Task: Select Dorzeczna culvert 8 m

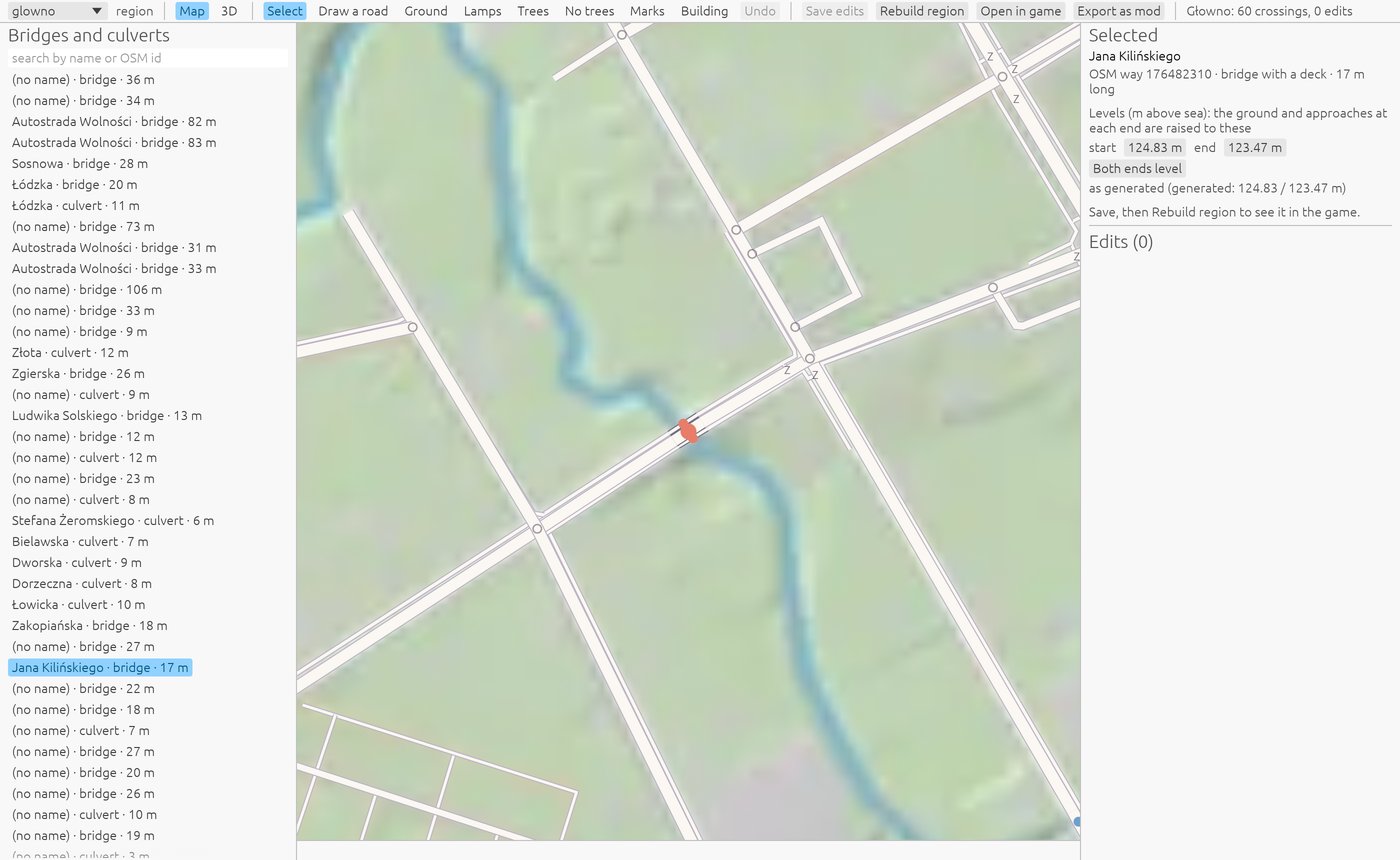Action: [x=82, y=584]
